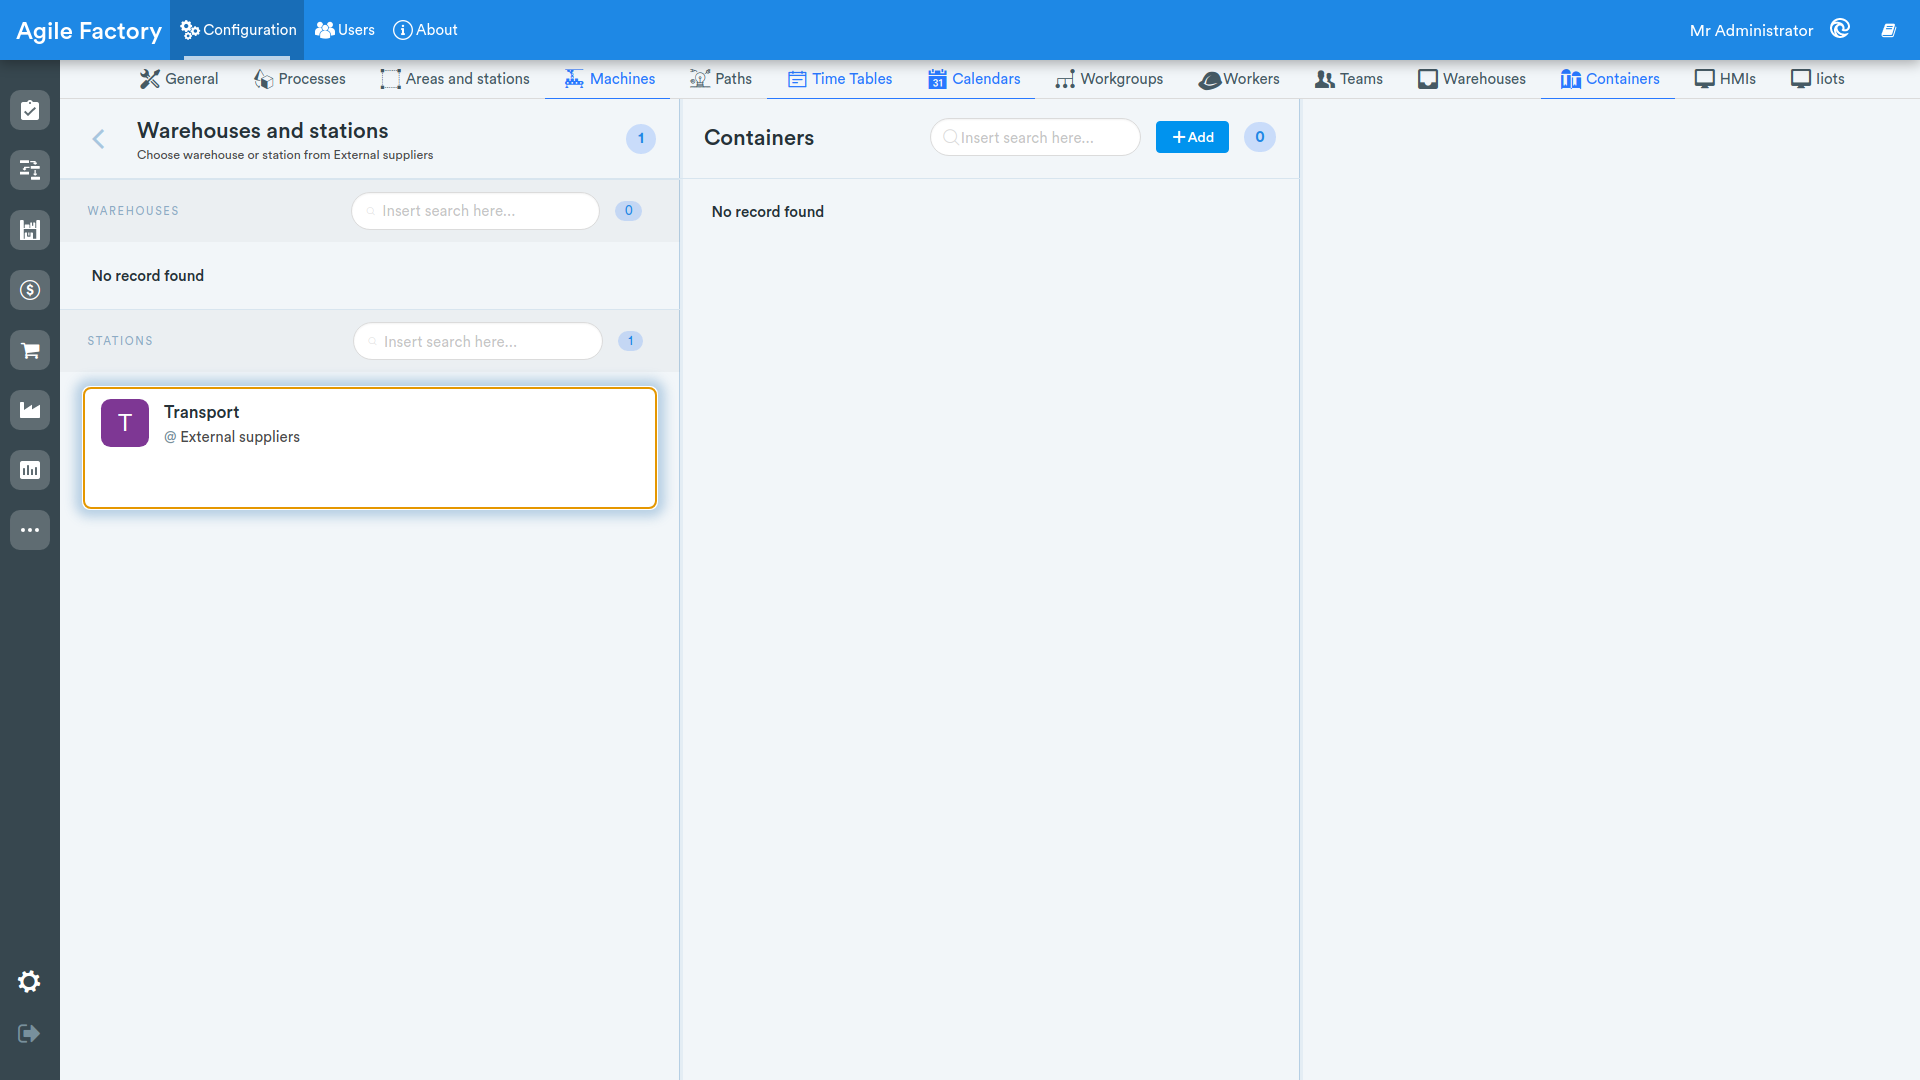
Task: Switch to the Paths tab
Action: tap(721, 79)
